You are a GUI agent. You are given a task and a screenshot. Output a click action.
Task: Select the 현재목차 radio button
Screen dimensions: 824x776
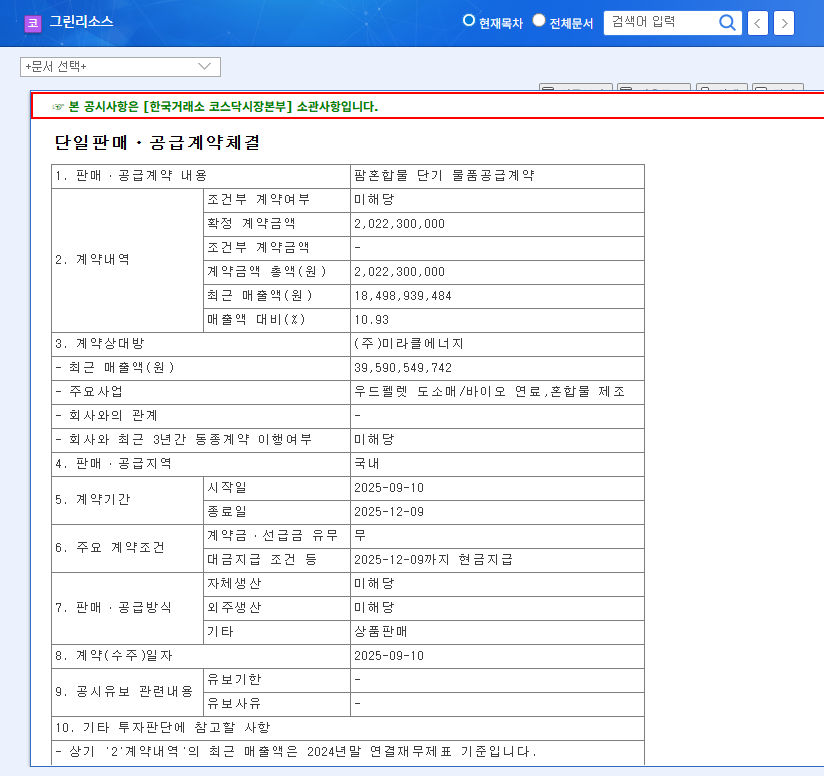click(x=468, y=21)
